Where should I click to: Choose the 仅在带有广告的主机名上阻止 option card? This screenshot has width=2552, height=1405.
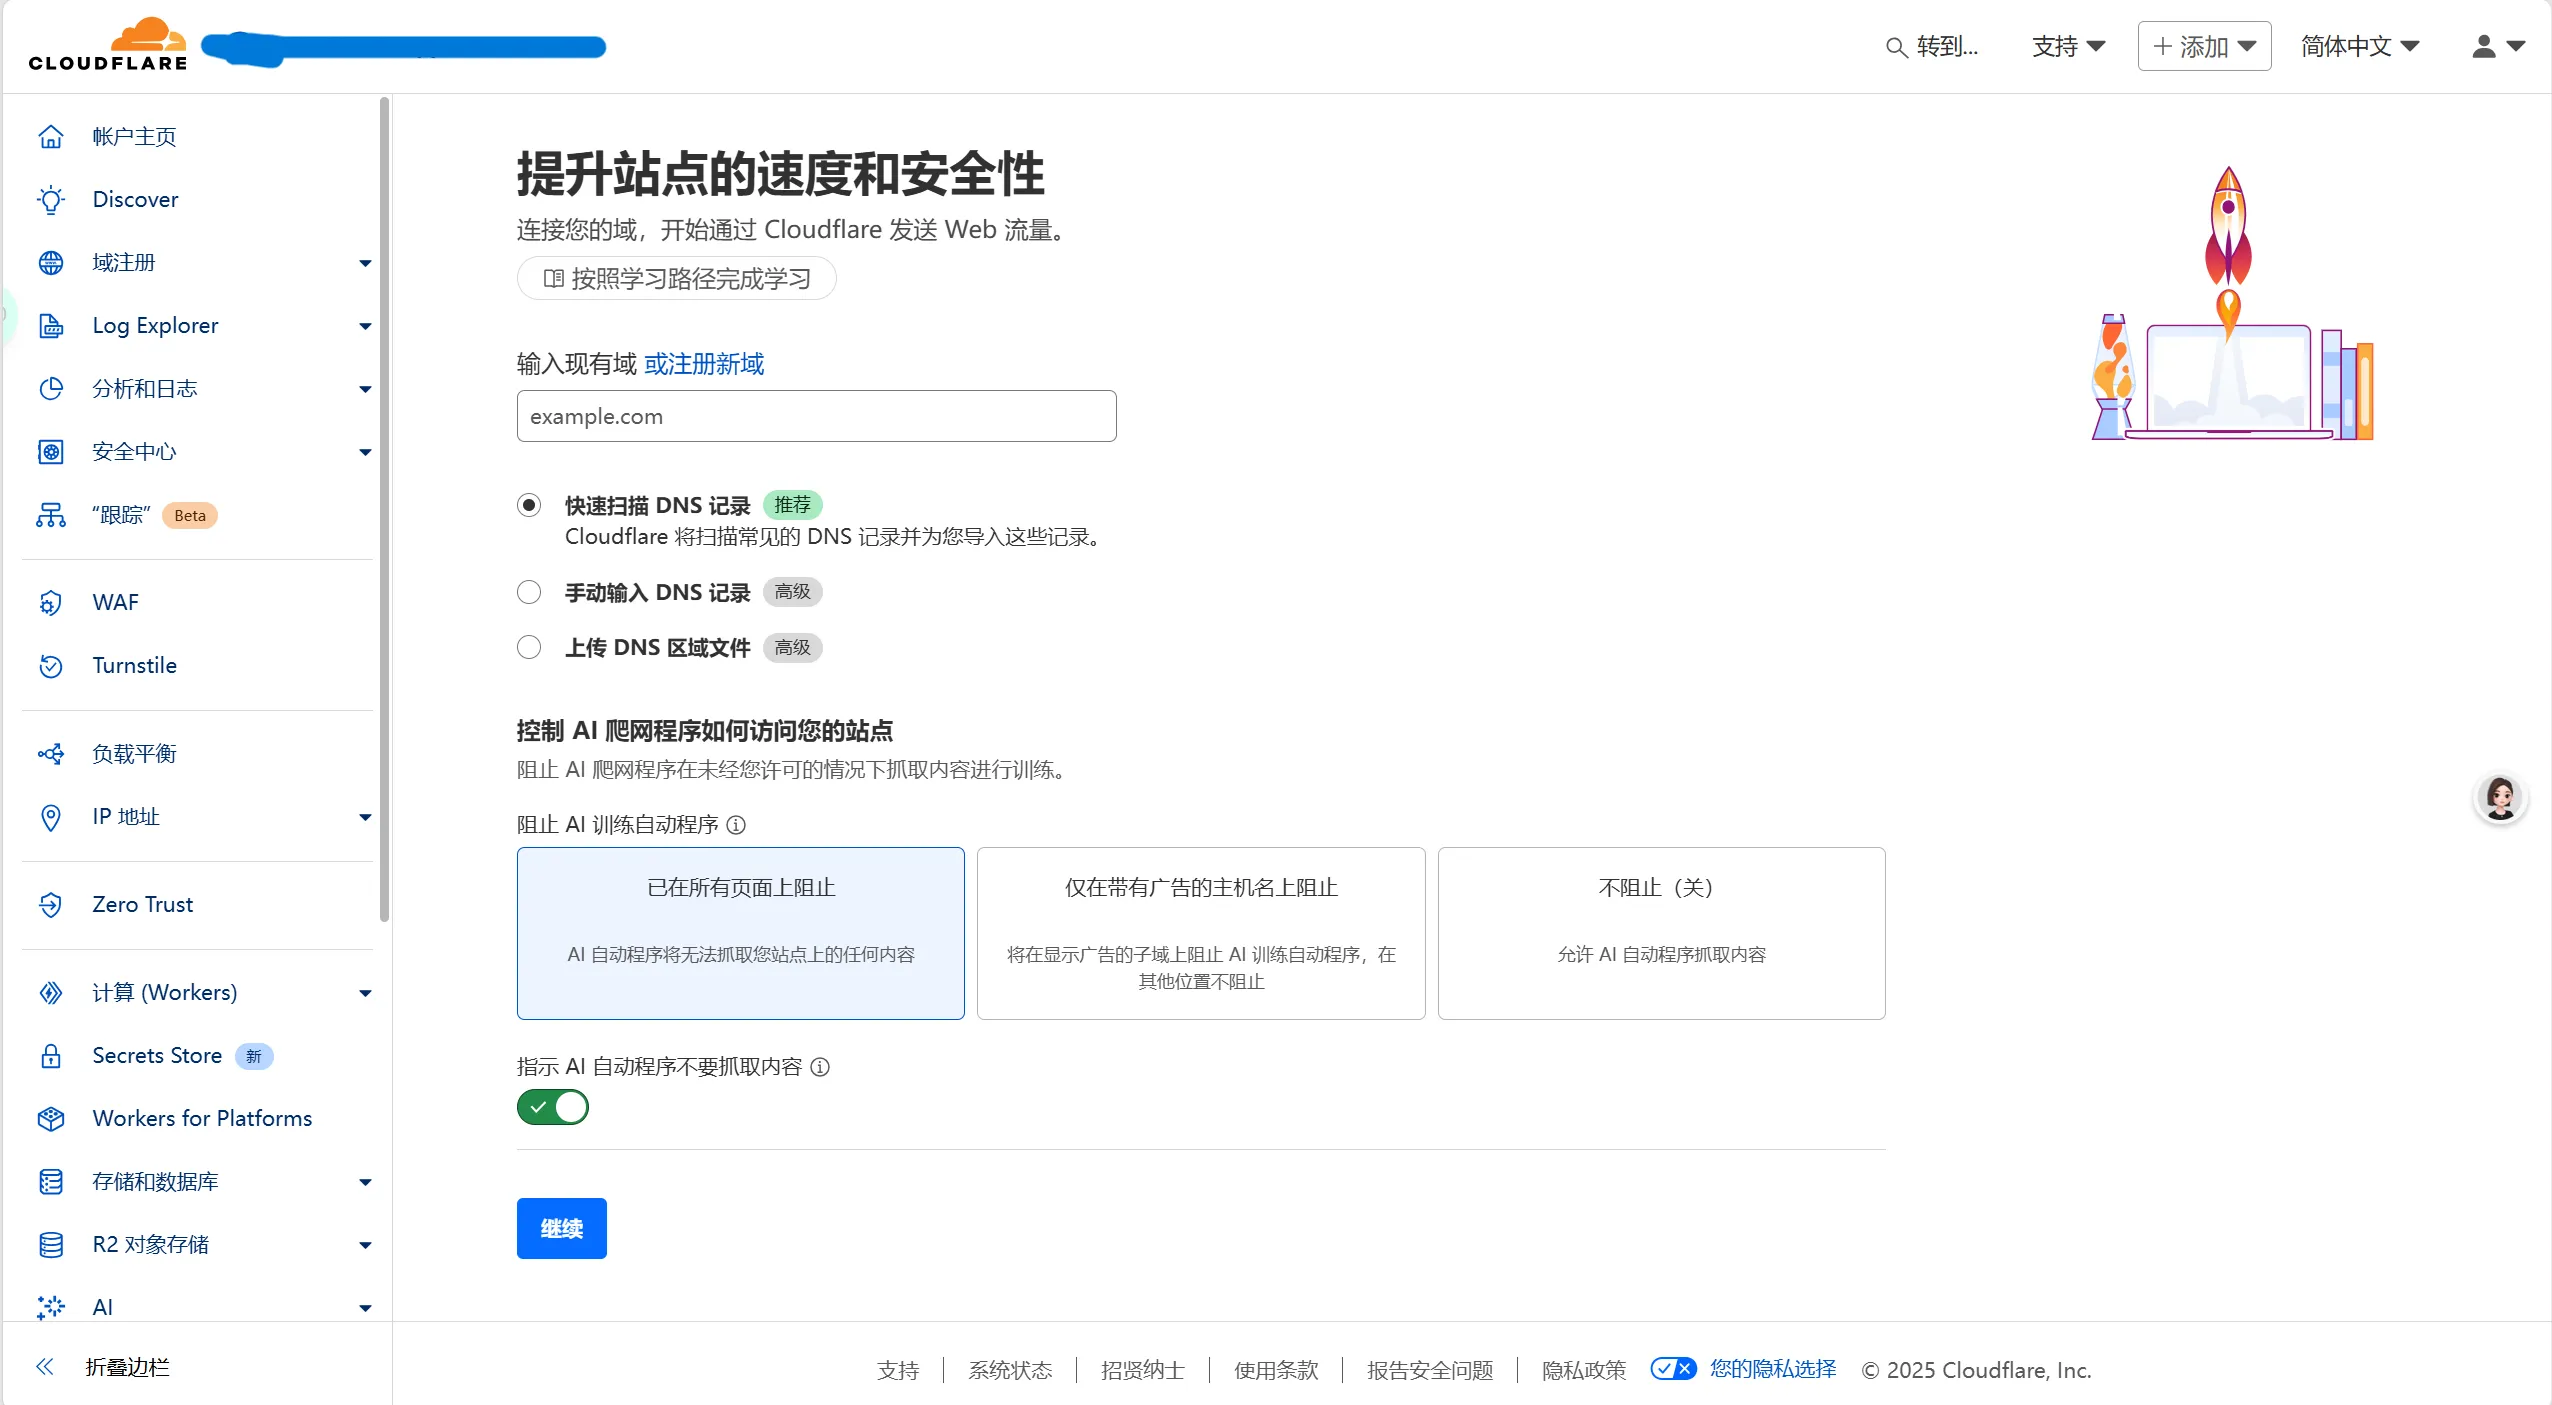(x=1201, y=934)
